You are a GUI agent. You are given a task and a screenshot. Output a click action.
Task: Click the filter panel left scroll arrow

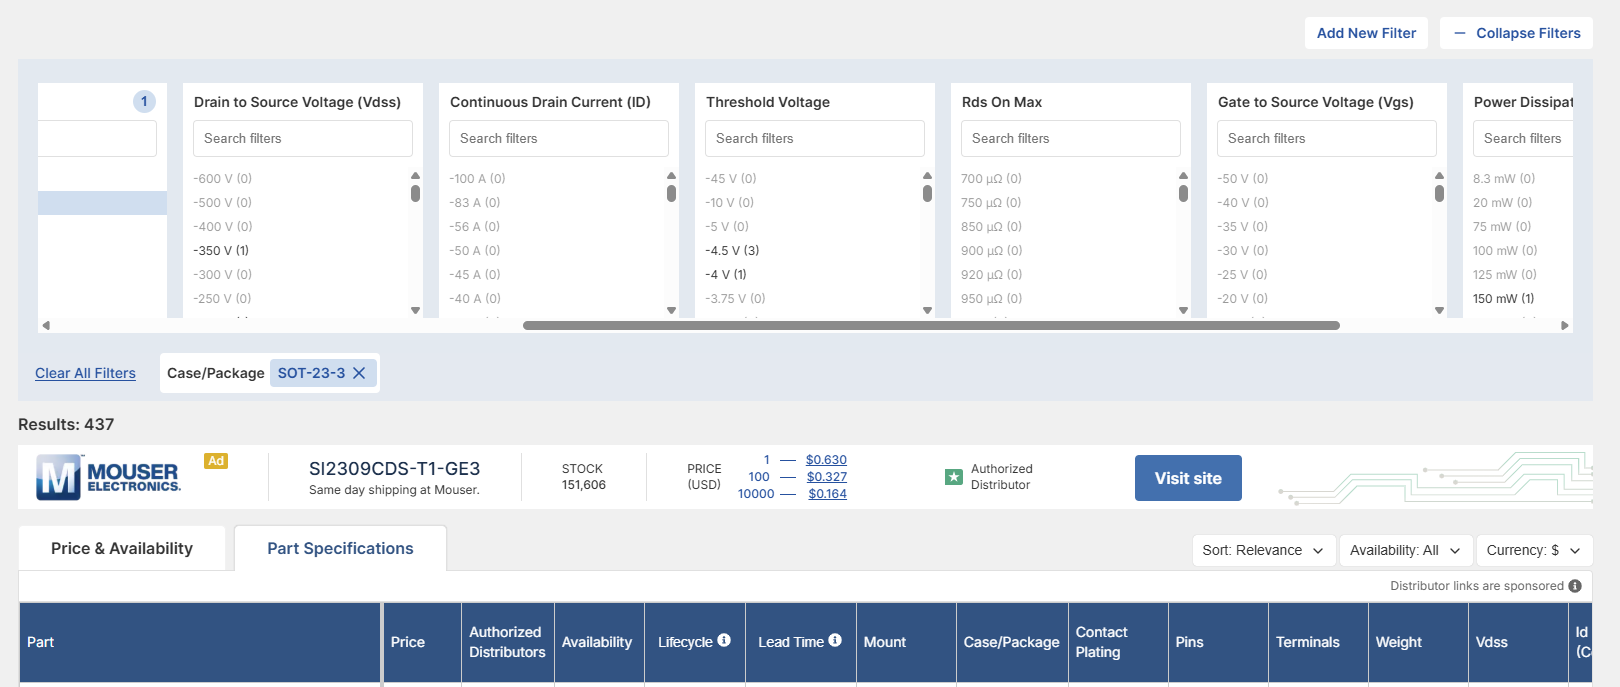[x=46, y=325]
